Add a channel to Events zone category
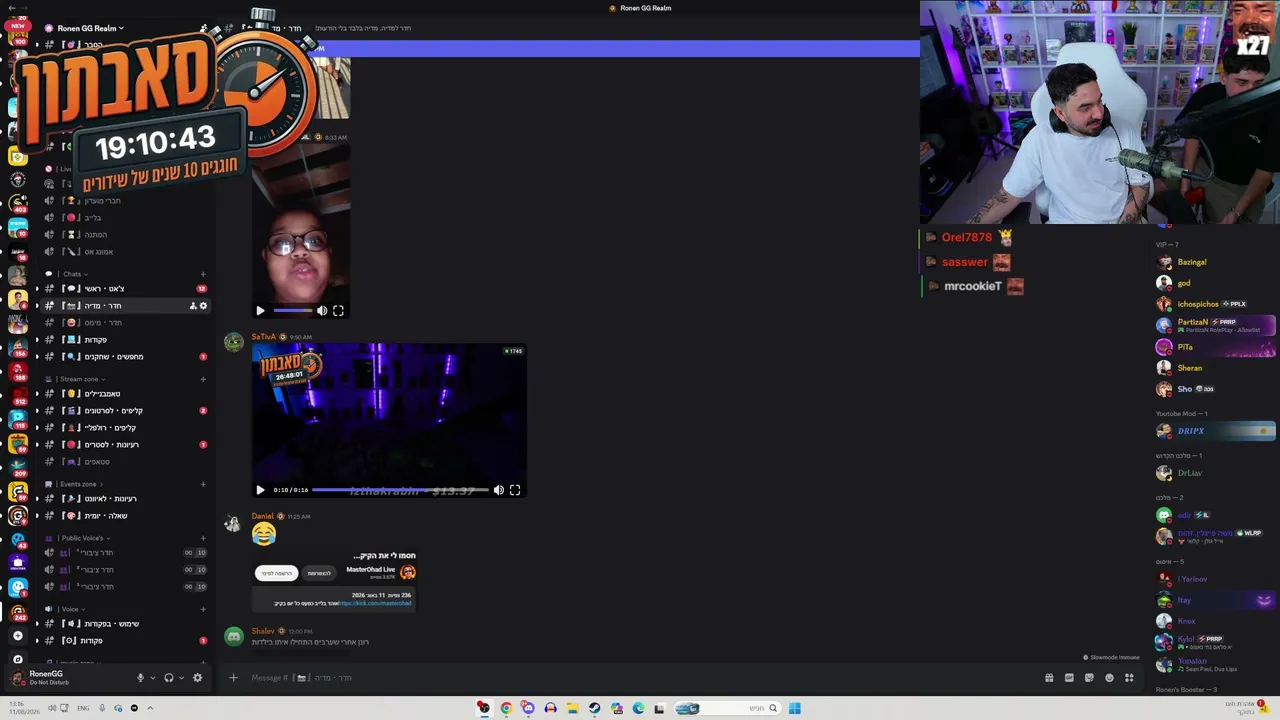1280x720 pixels. point(203,484)
